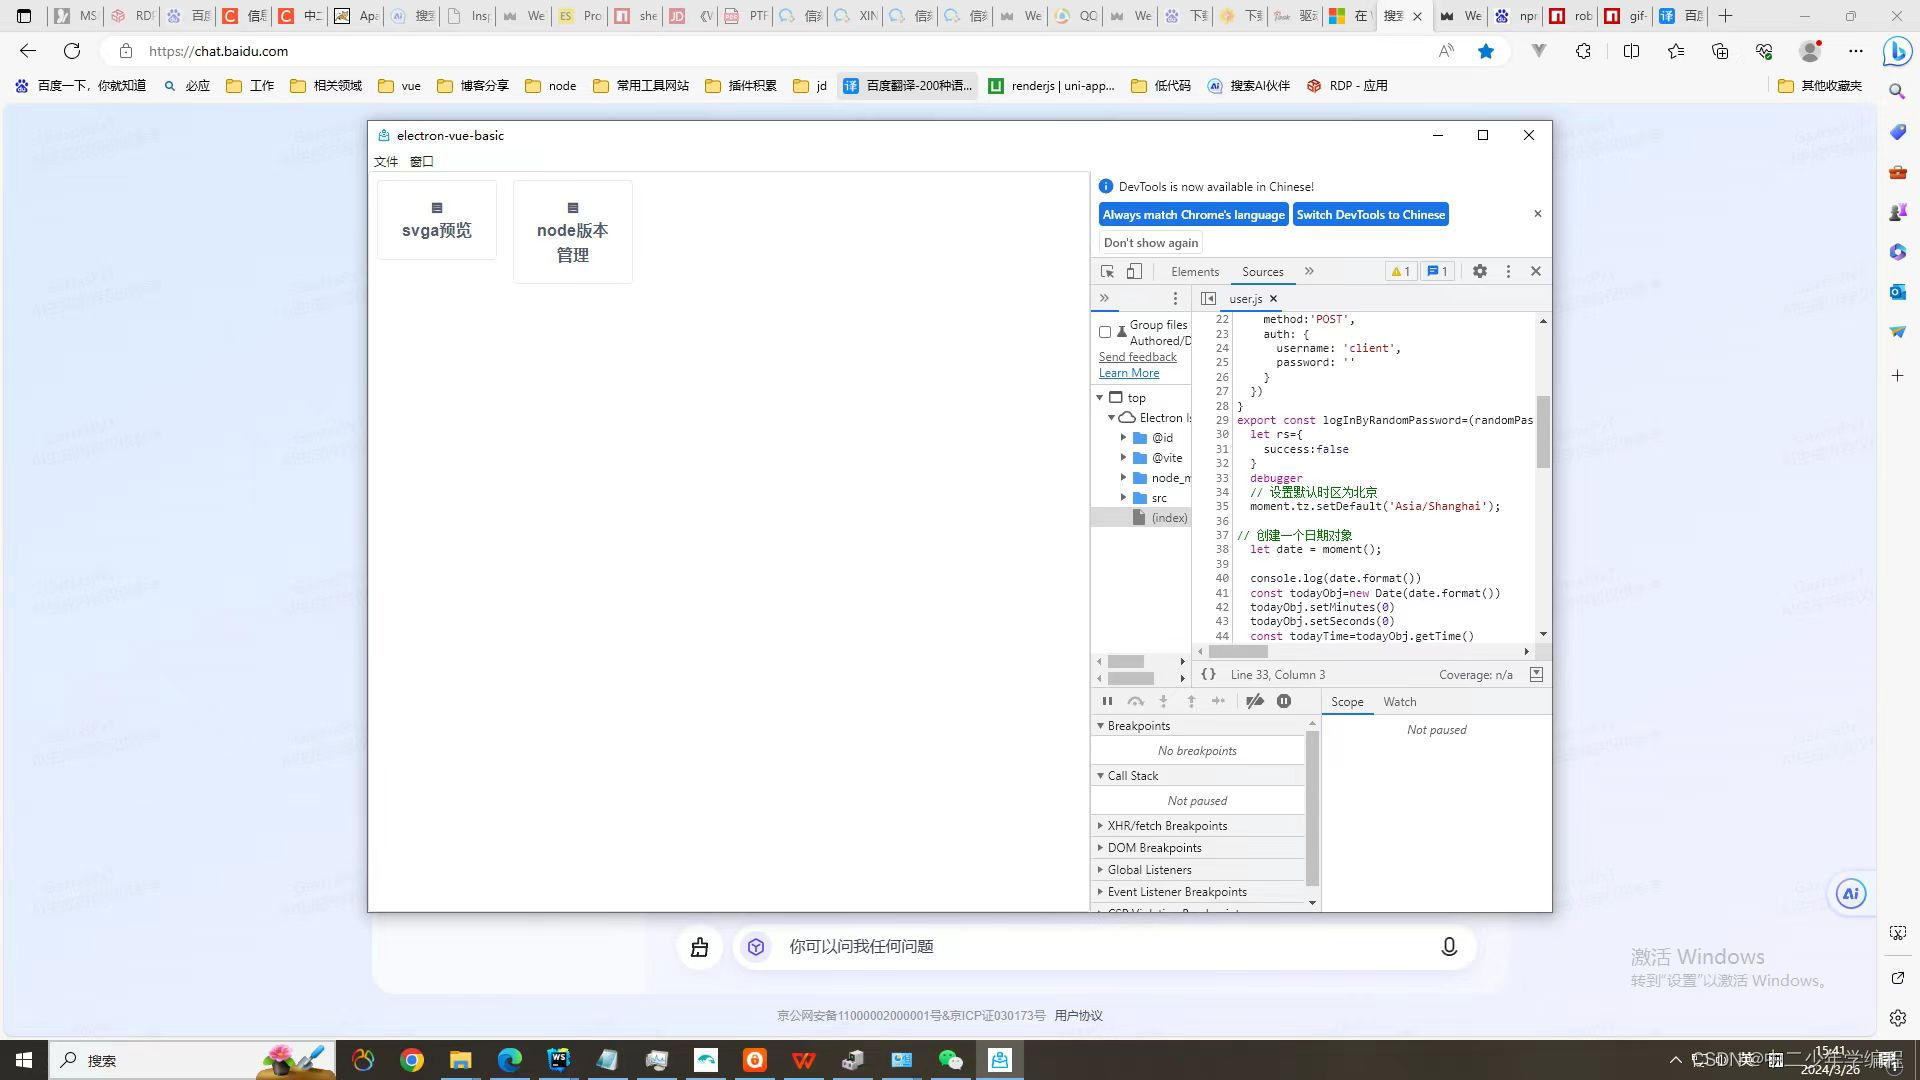
Task: Click the inspect element picker icon
Action: point(1107,271)
